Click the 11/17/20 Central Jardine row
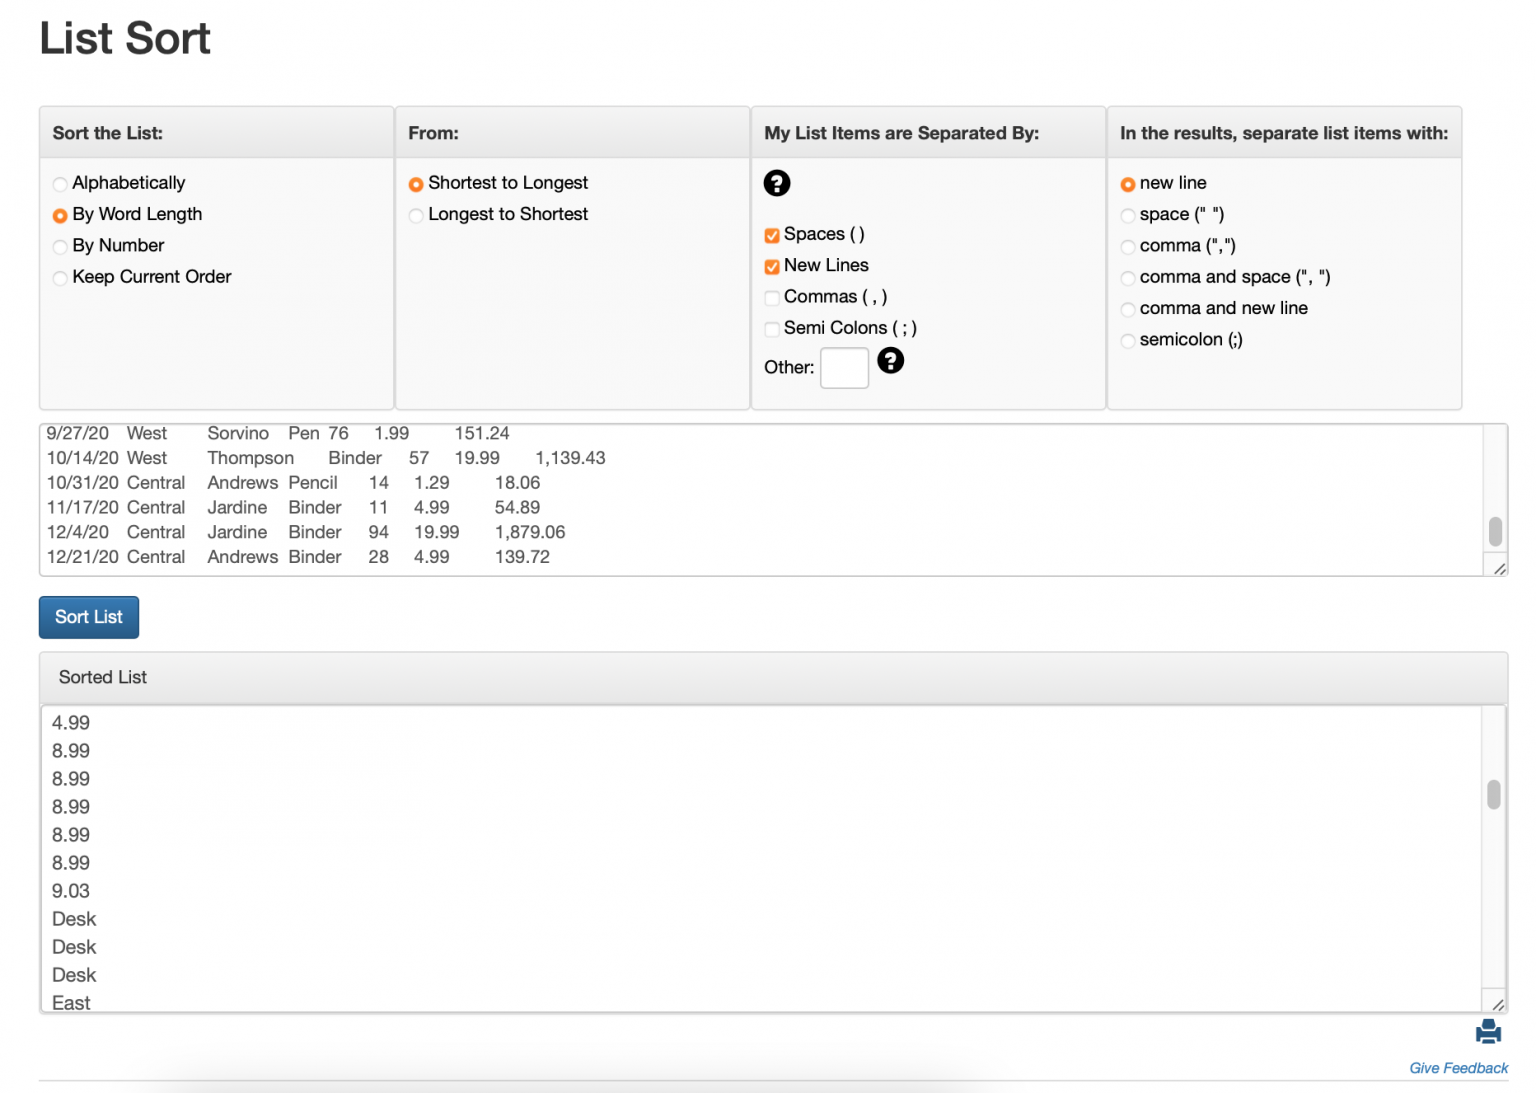The height and width of the screenshot is (1093, 1536). [293, 508]
